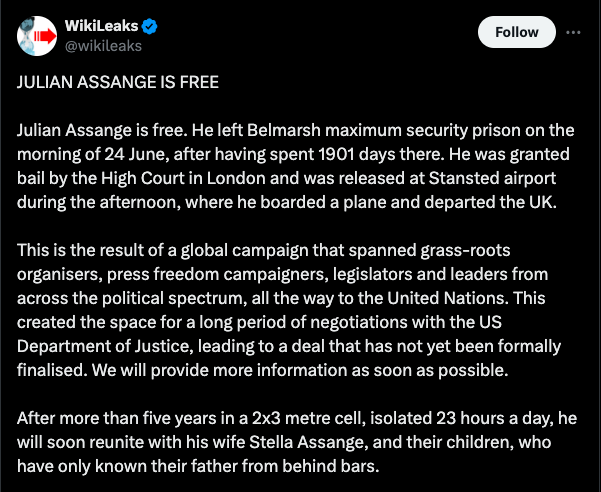601x492 pixels.
Task: Click the headline JULIAN ASSANGE IS FREE
Action: pos(118,82)
